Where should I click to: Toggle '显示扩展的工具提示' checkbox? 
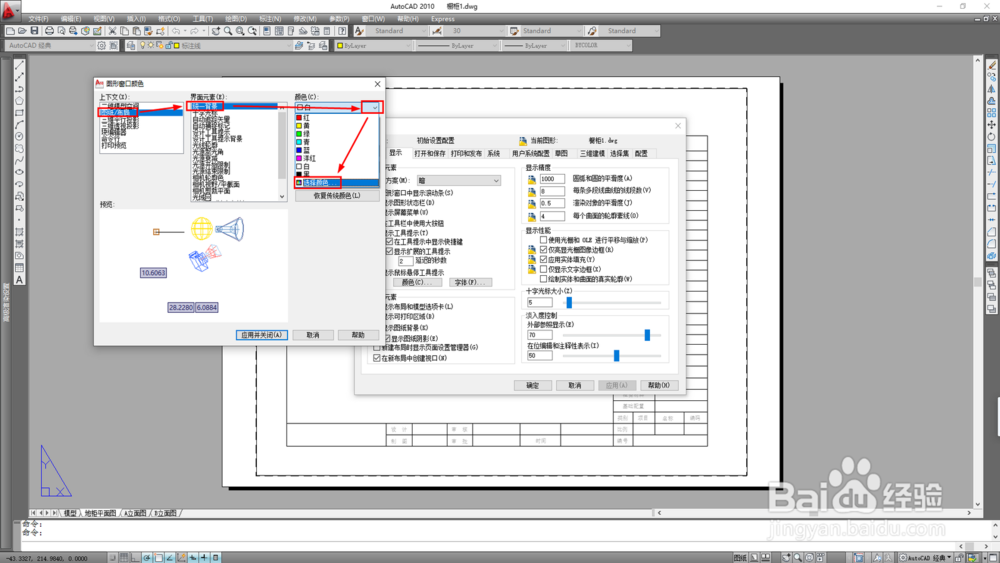(389, 251)
